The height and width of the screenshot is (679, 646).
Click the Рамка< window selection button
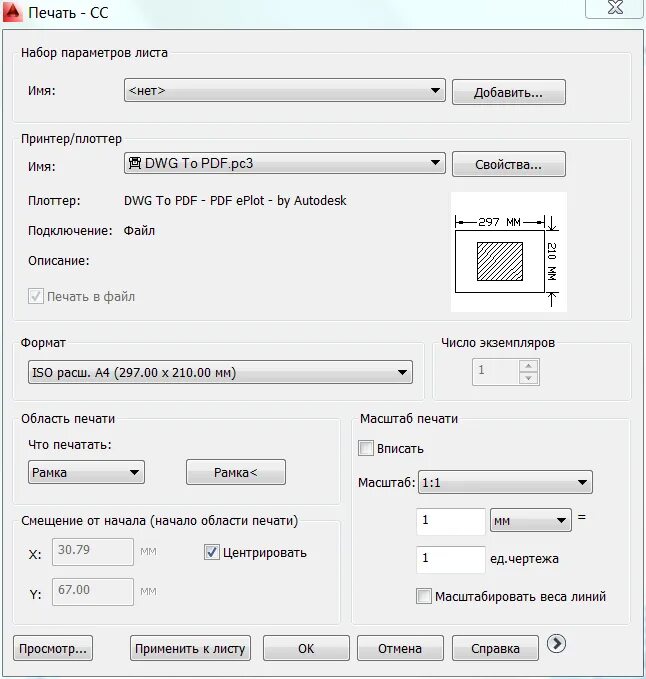tap(236, 472)
